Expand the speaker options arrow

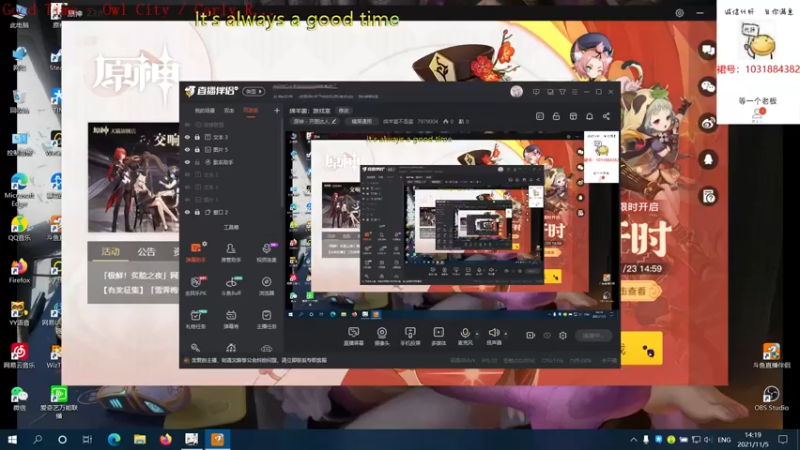[x=506, y=334]
